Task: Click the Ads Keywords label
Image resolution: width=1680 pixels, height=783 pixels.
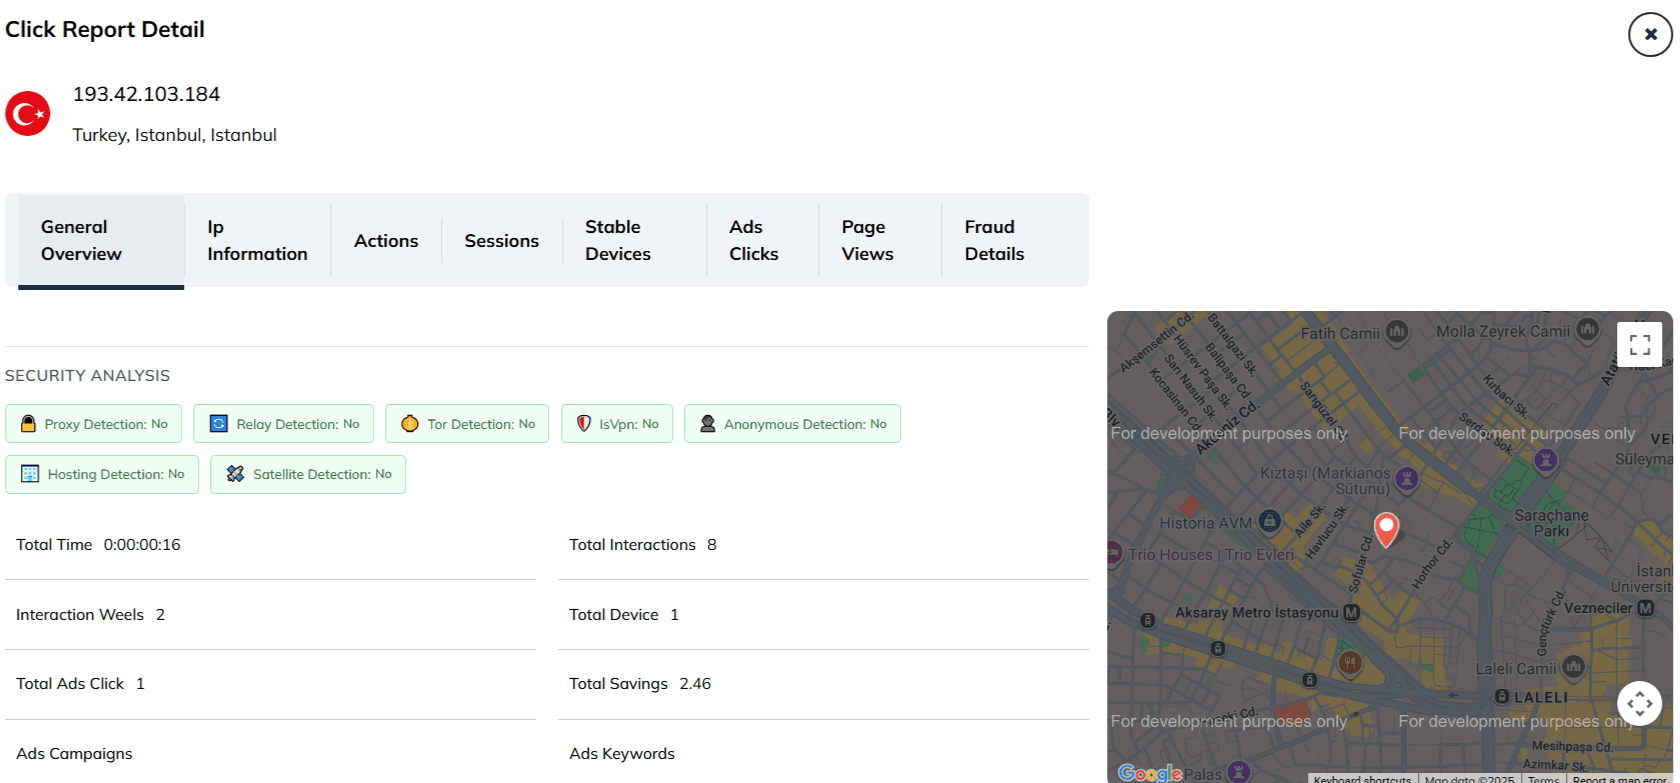Action: click(x=622, y=754)
